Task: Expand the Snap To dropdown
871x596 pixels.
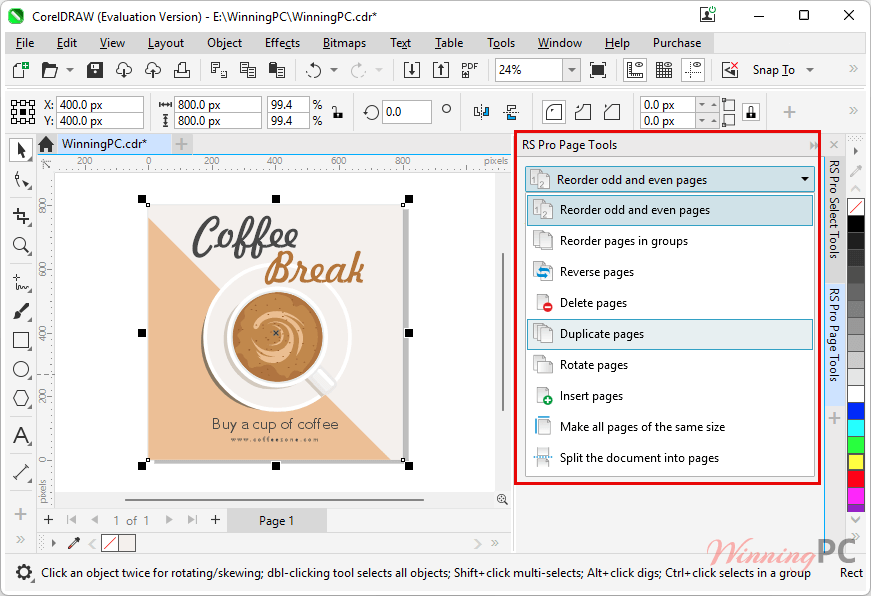Action: [810, 70]
